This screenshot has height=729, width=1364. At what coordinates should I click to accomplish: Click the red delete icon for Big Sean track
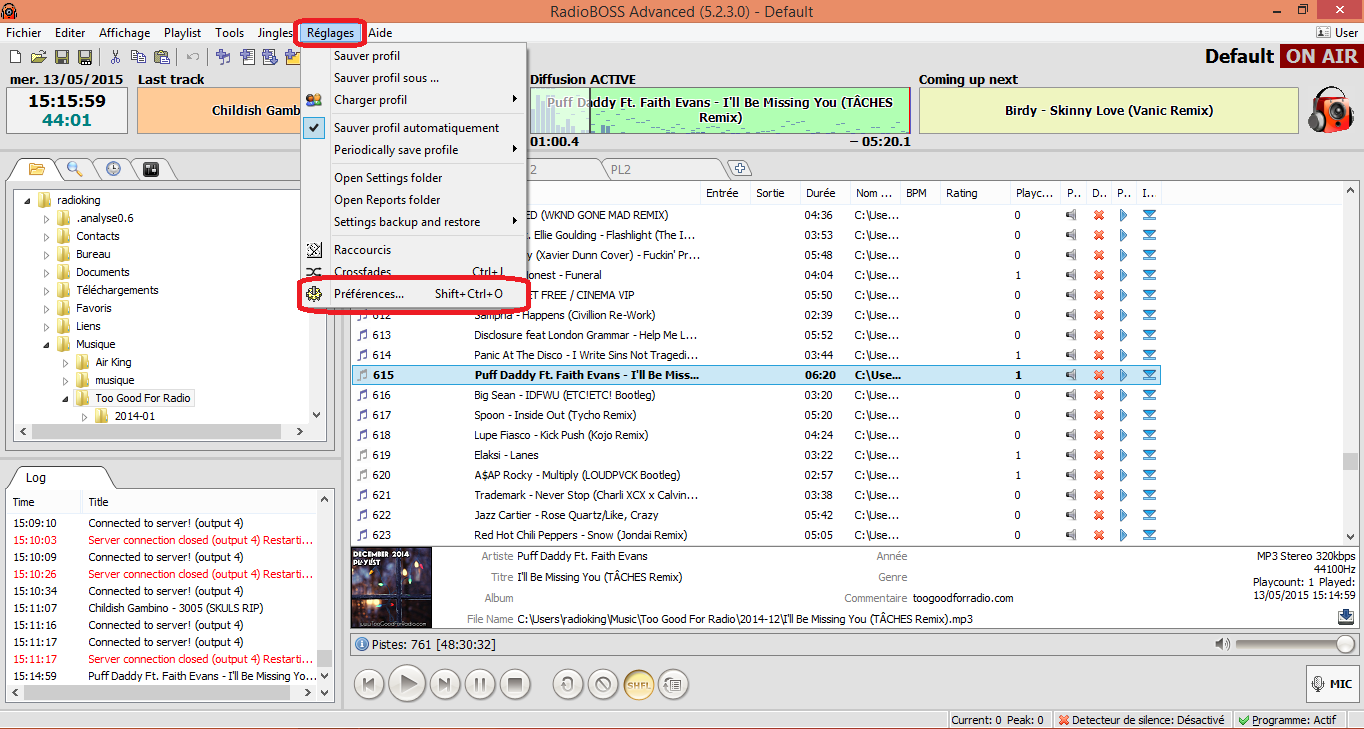click(x=1098, y=395)
